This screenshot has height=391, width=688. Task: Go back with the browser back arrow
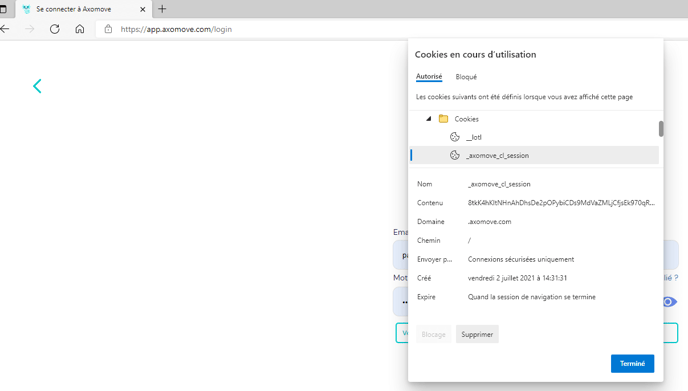click(x=5, y=29)
